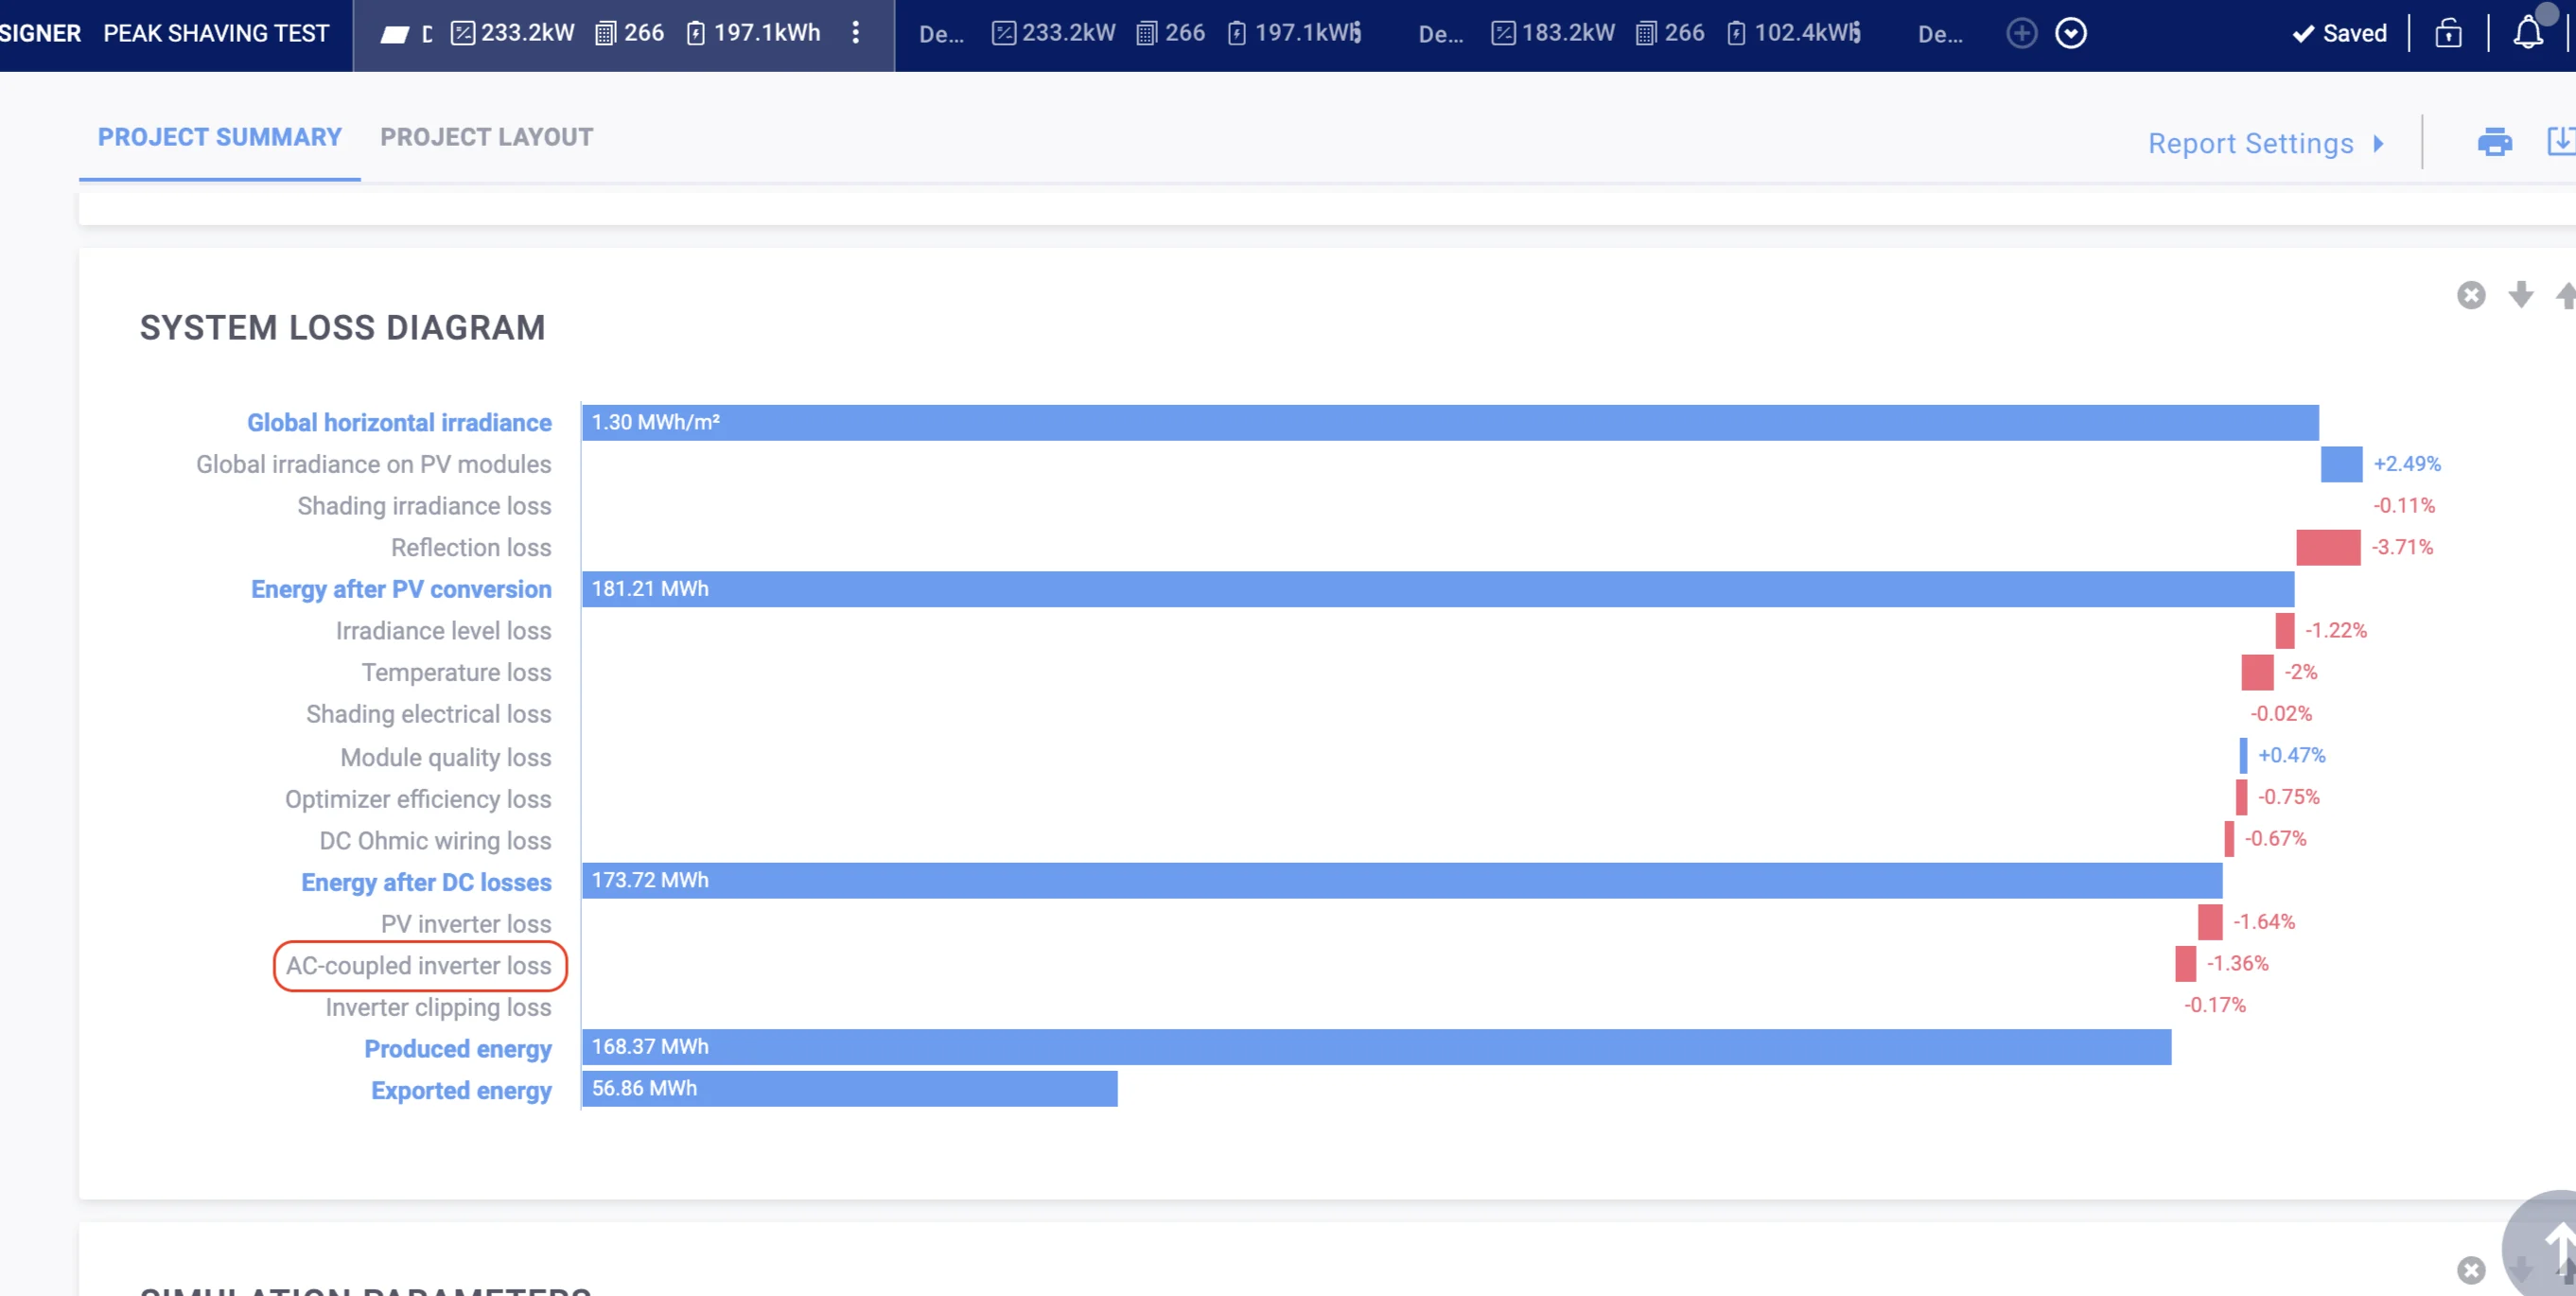
Task: Click the Global horizontal irradiance bar
Action: click(1450, 422)
